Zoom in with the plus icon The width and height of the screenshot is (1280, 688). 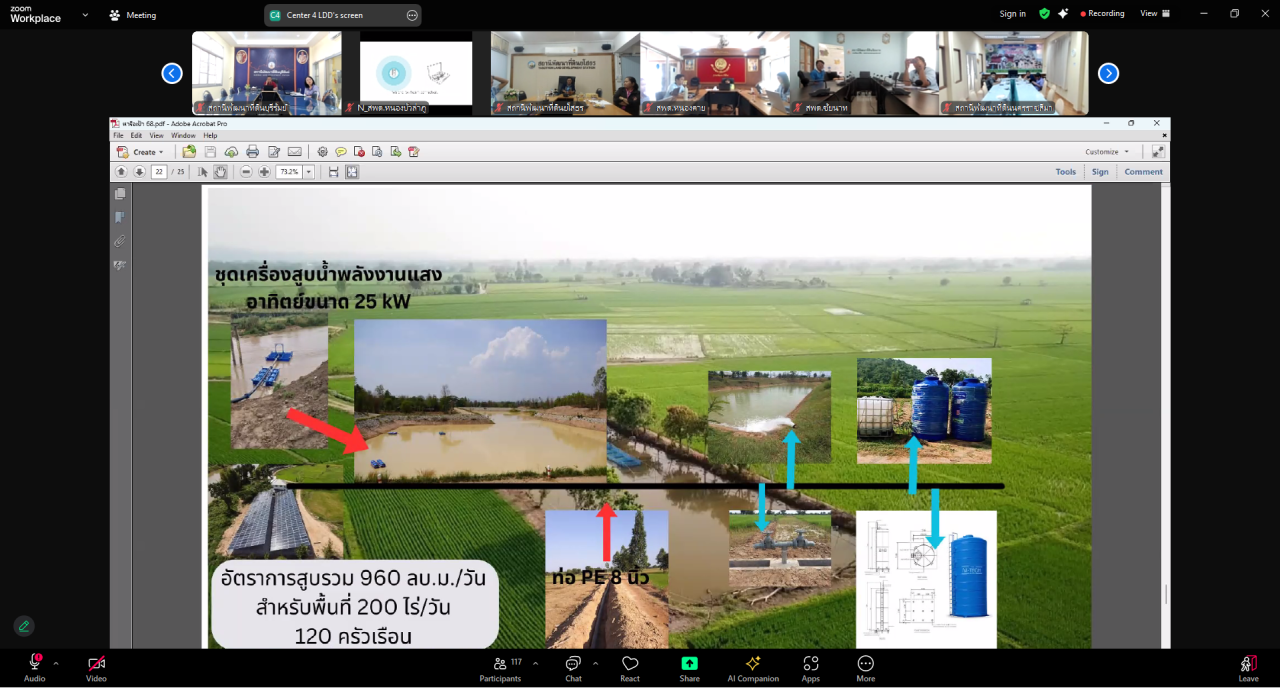pyautogui.click(x=264, y=172)
